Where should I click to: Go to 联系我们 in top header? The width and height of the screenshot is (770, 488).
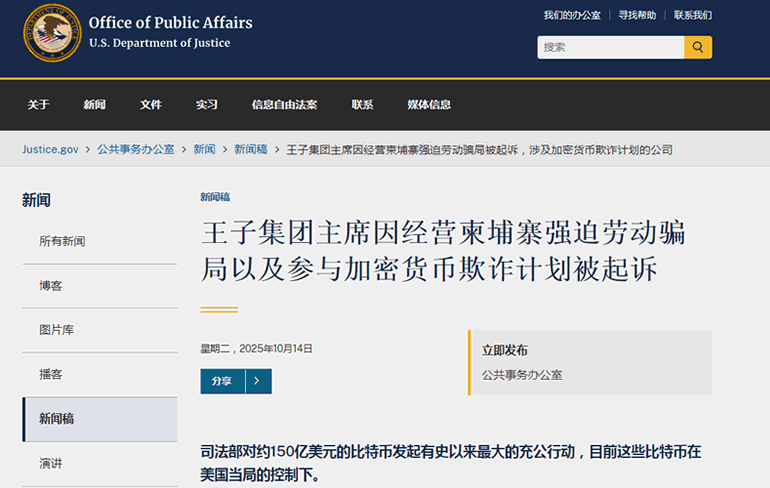(692, 15)
